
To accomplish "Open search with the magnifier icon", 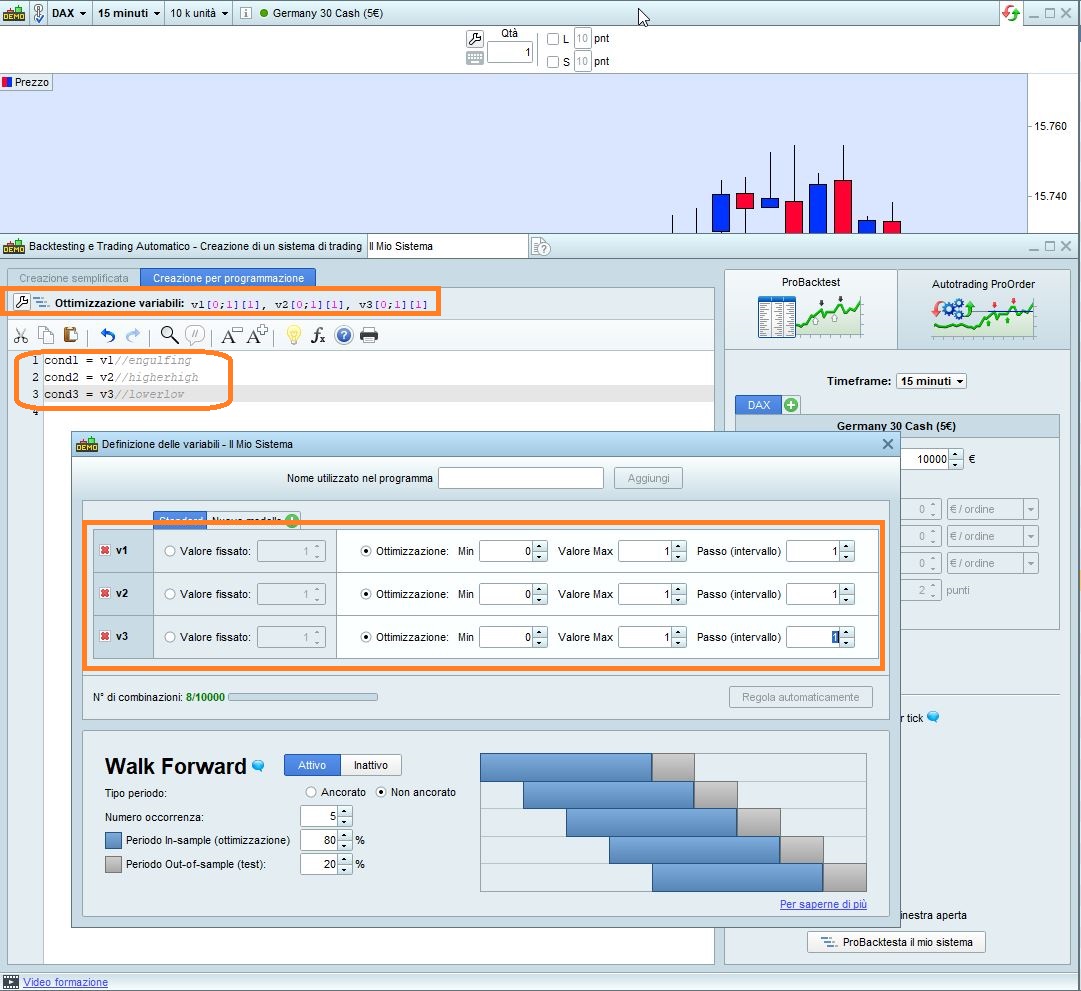I will pyautogui.click(x=169, y=335).
